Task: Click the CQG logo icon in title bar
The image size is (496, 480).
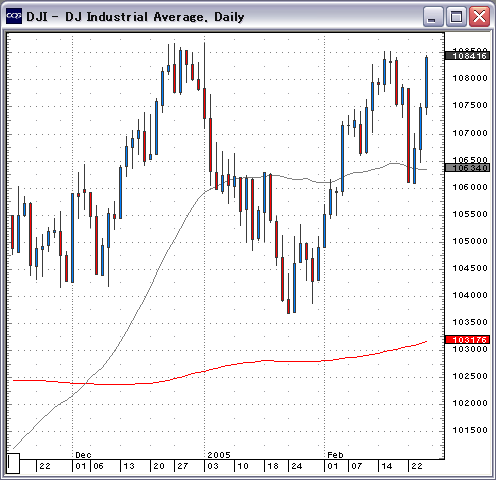Action: coord(14,16)
